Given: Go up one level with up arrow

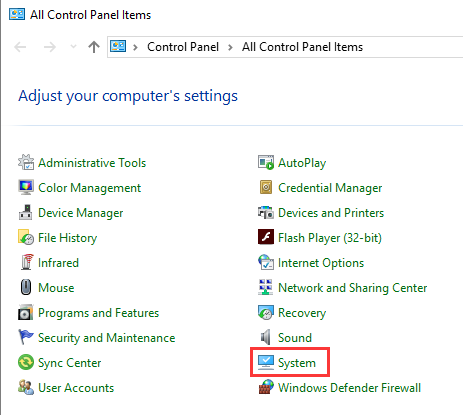Looking at the screenshot, I should click(x=94, y=47).
